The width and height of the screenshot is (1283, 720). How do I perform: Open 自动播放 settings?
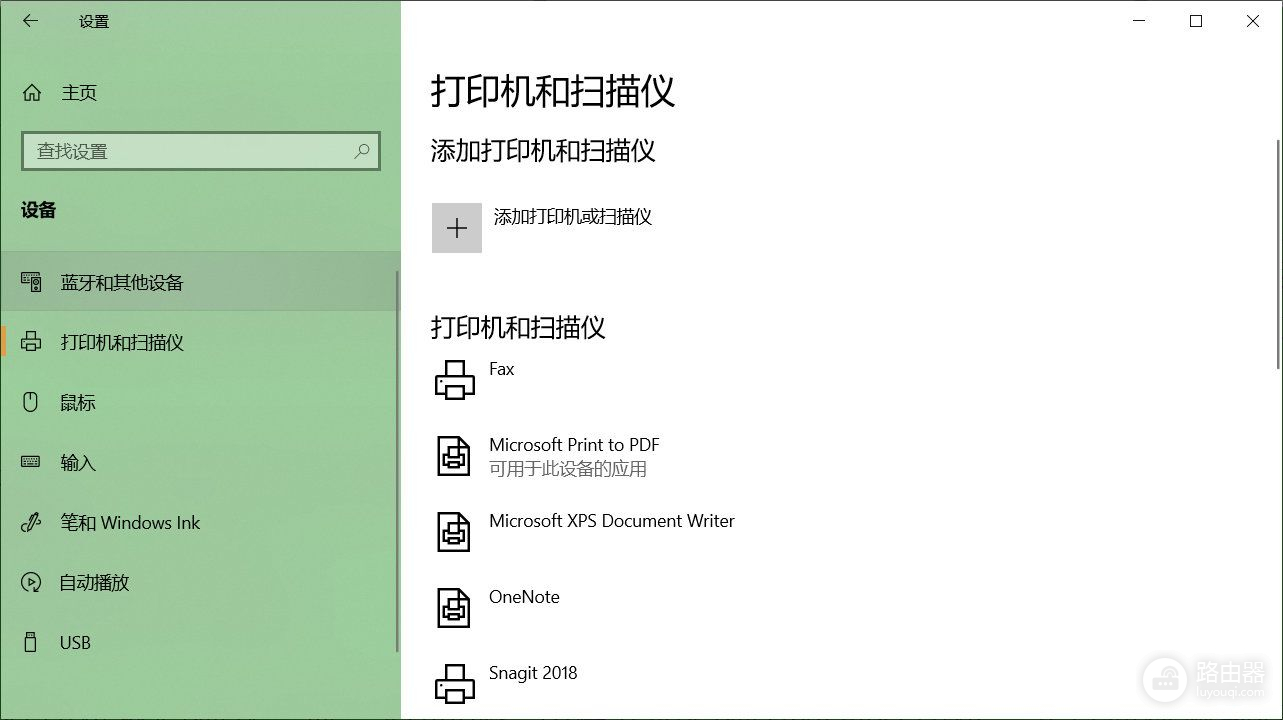pyautogui.click(x=200, y=582)
